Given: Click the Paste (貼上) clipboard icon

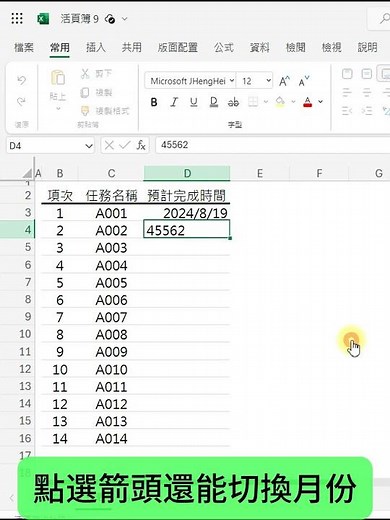Looking at the screenshot, I should pyautogui.click(x=58, y=78).
